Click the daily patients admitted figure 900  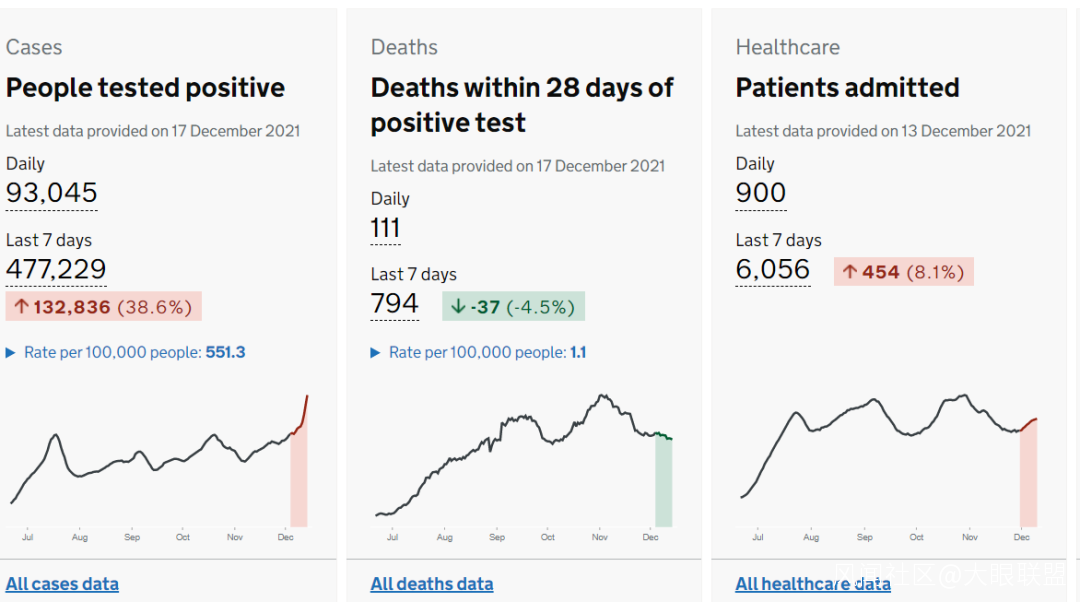click(x=761, y=193)
